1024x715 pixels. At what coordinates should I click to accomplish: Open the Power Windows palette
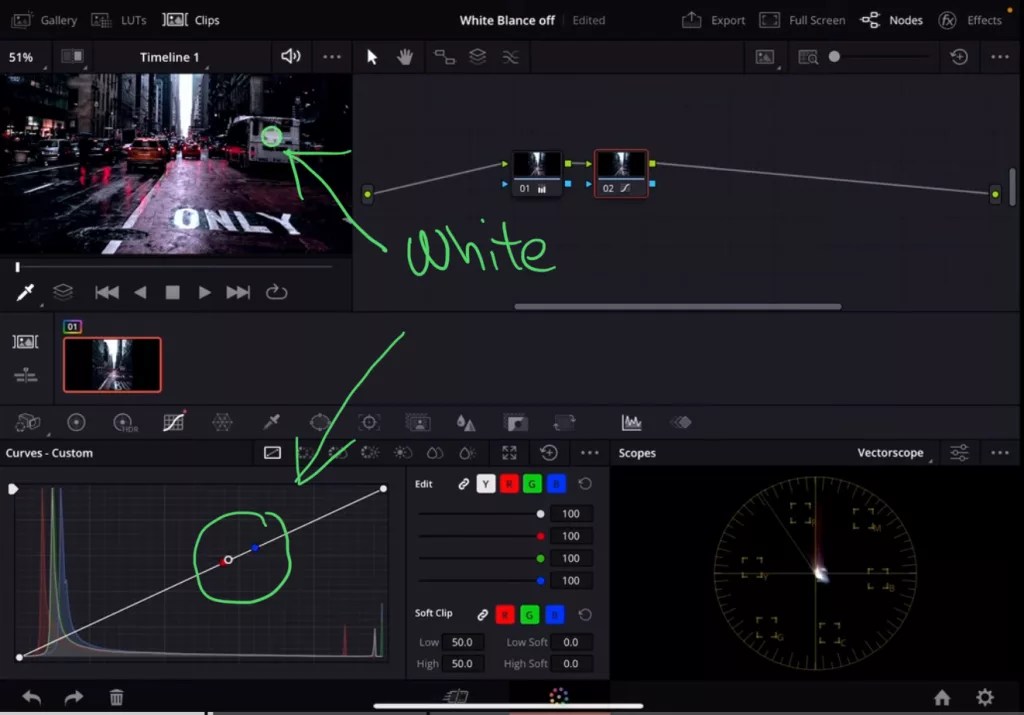[320, 422]
